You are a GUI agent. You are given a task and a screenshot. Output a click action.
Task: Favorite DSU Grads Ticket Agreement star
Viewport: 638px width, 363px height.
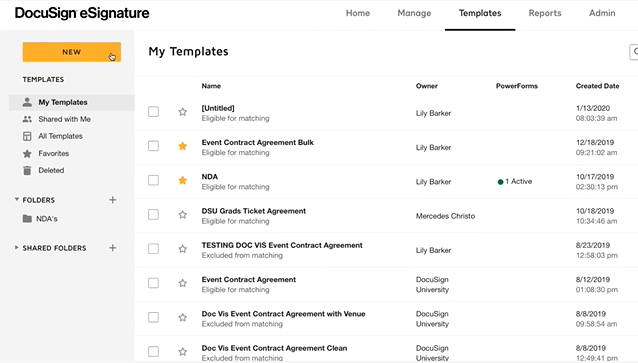[183, 214]
